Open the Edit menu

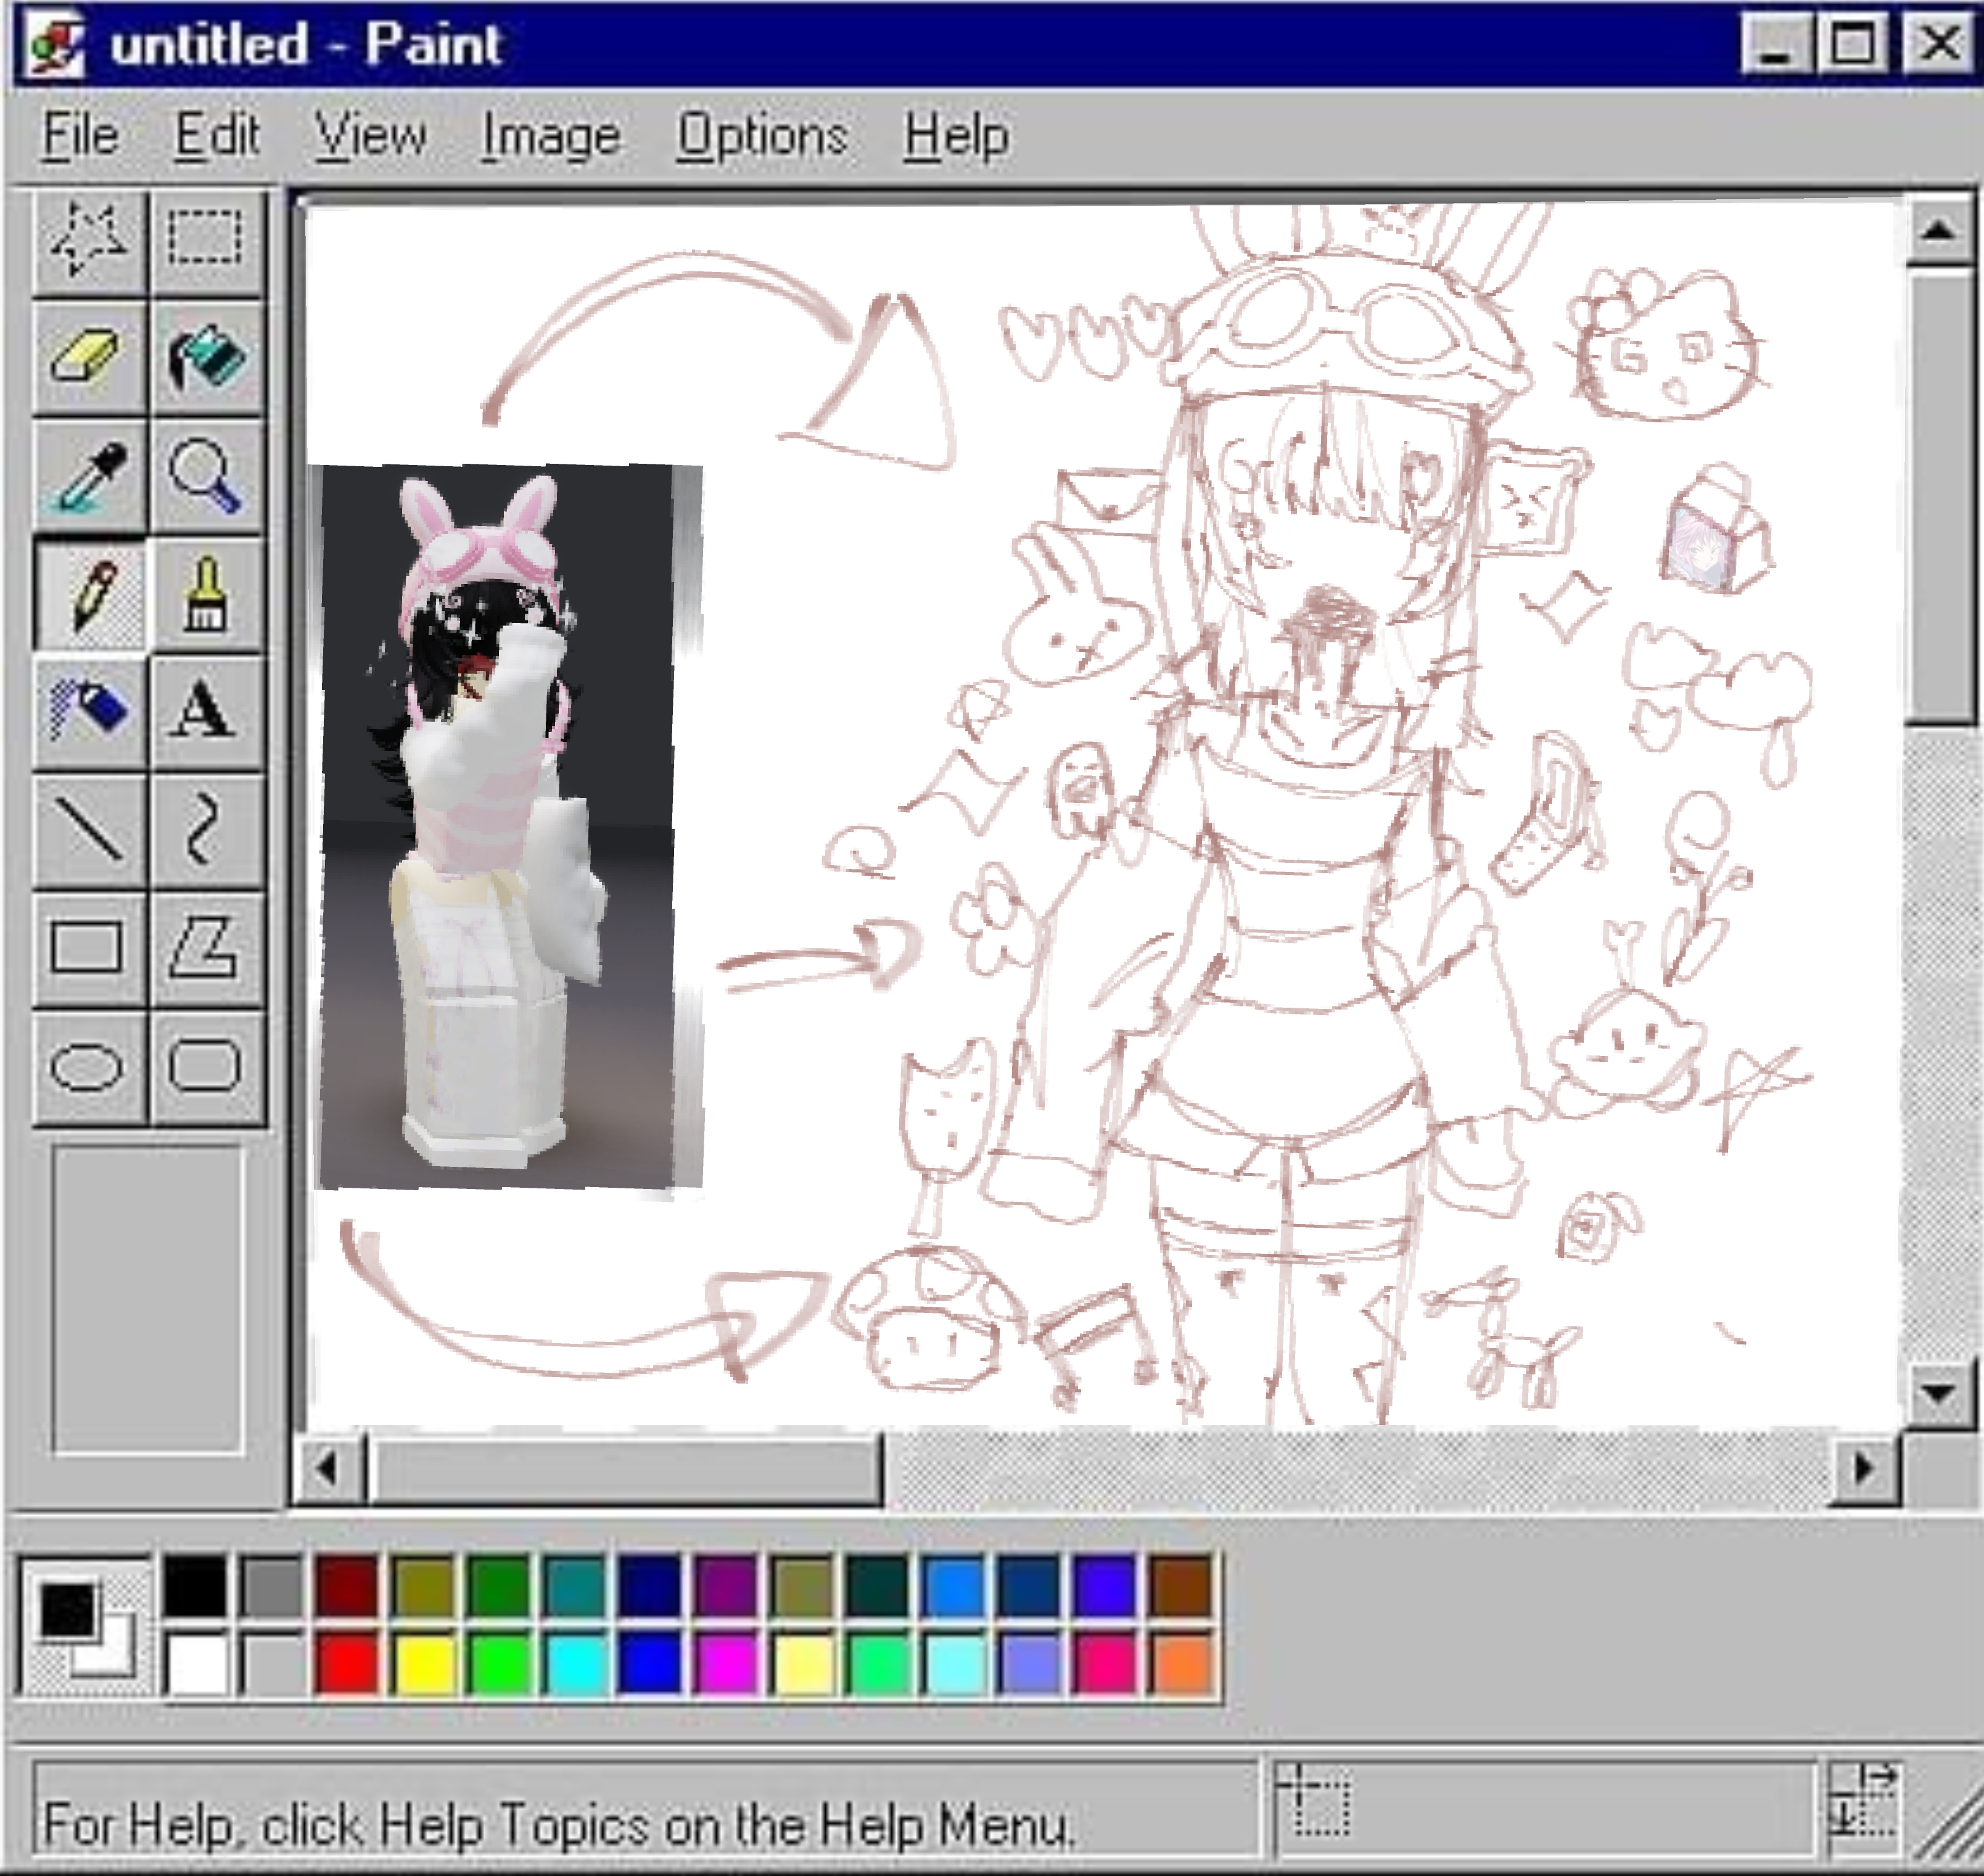tap(217, 135)
